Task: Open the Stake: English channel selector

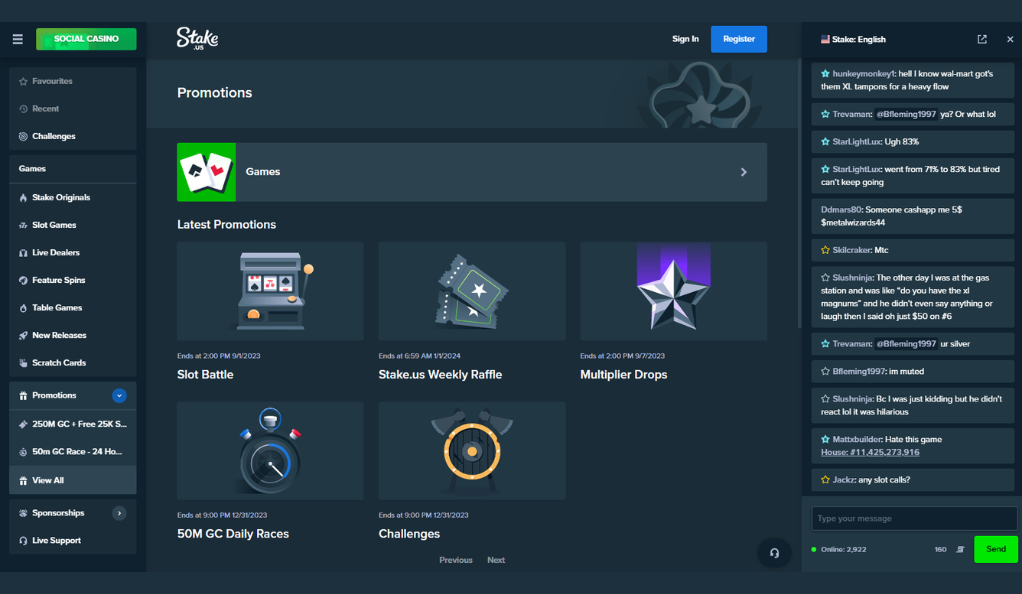Action: tap(853, 39)
